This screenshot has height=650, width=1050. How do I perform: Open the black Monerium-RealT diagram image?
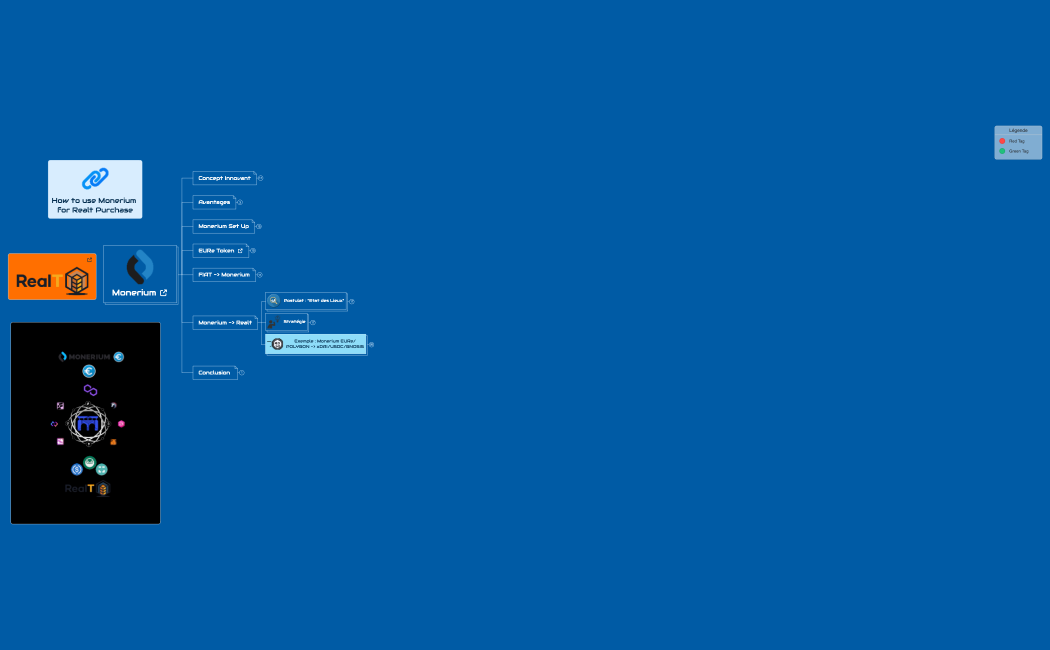[x=85, y=423]
